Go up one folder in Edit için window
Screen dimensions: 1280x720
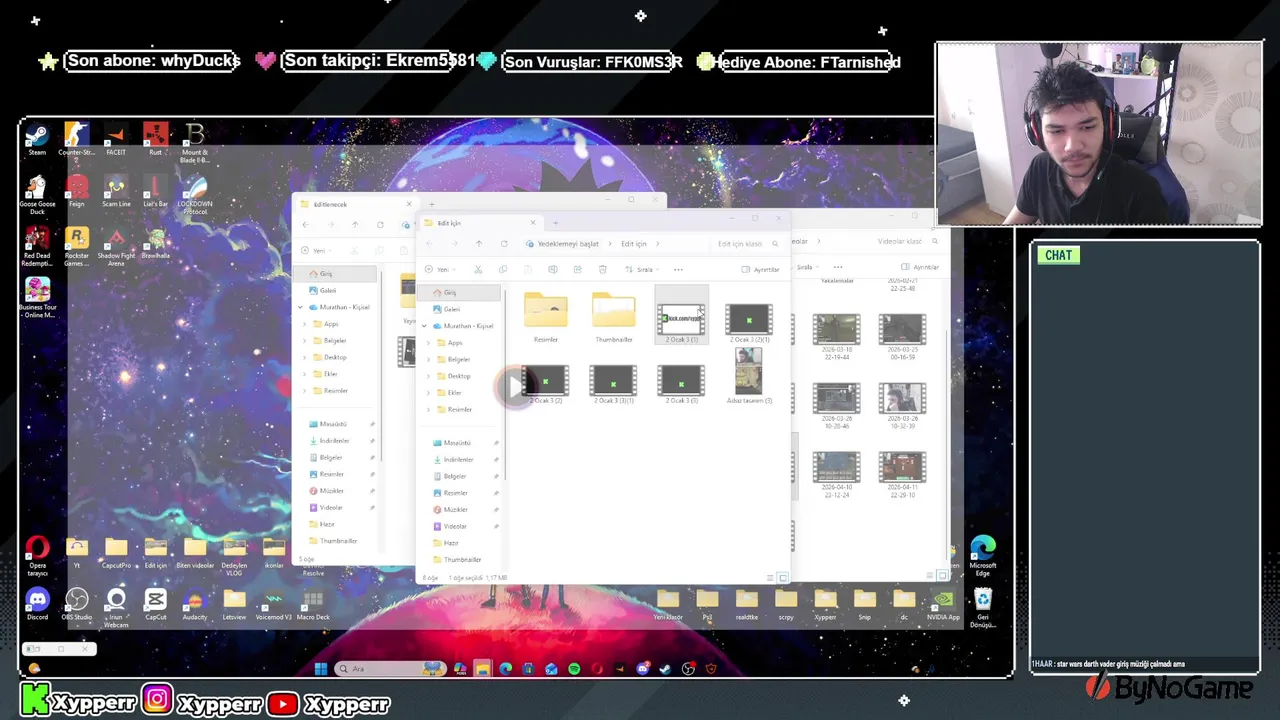(479, 244)
